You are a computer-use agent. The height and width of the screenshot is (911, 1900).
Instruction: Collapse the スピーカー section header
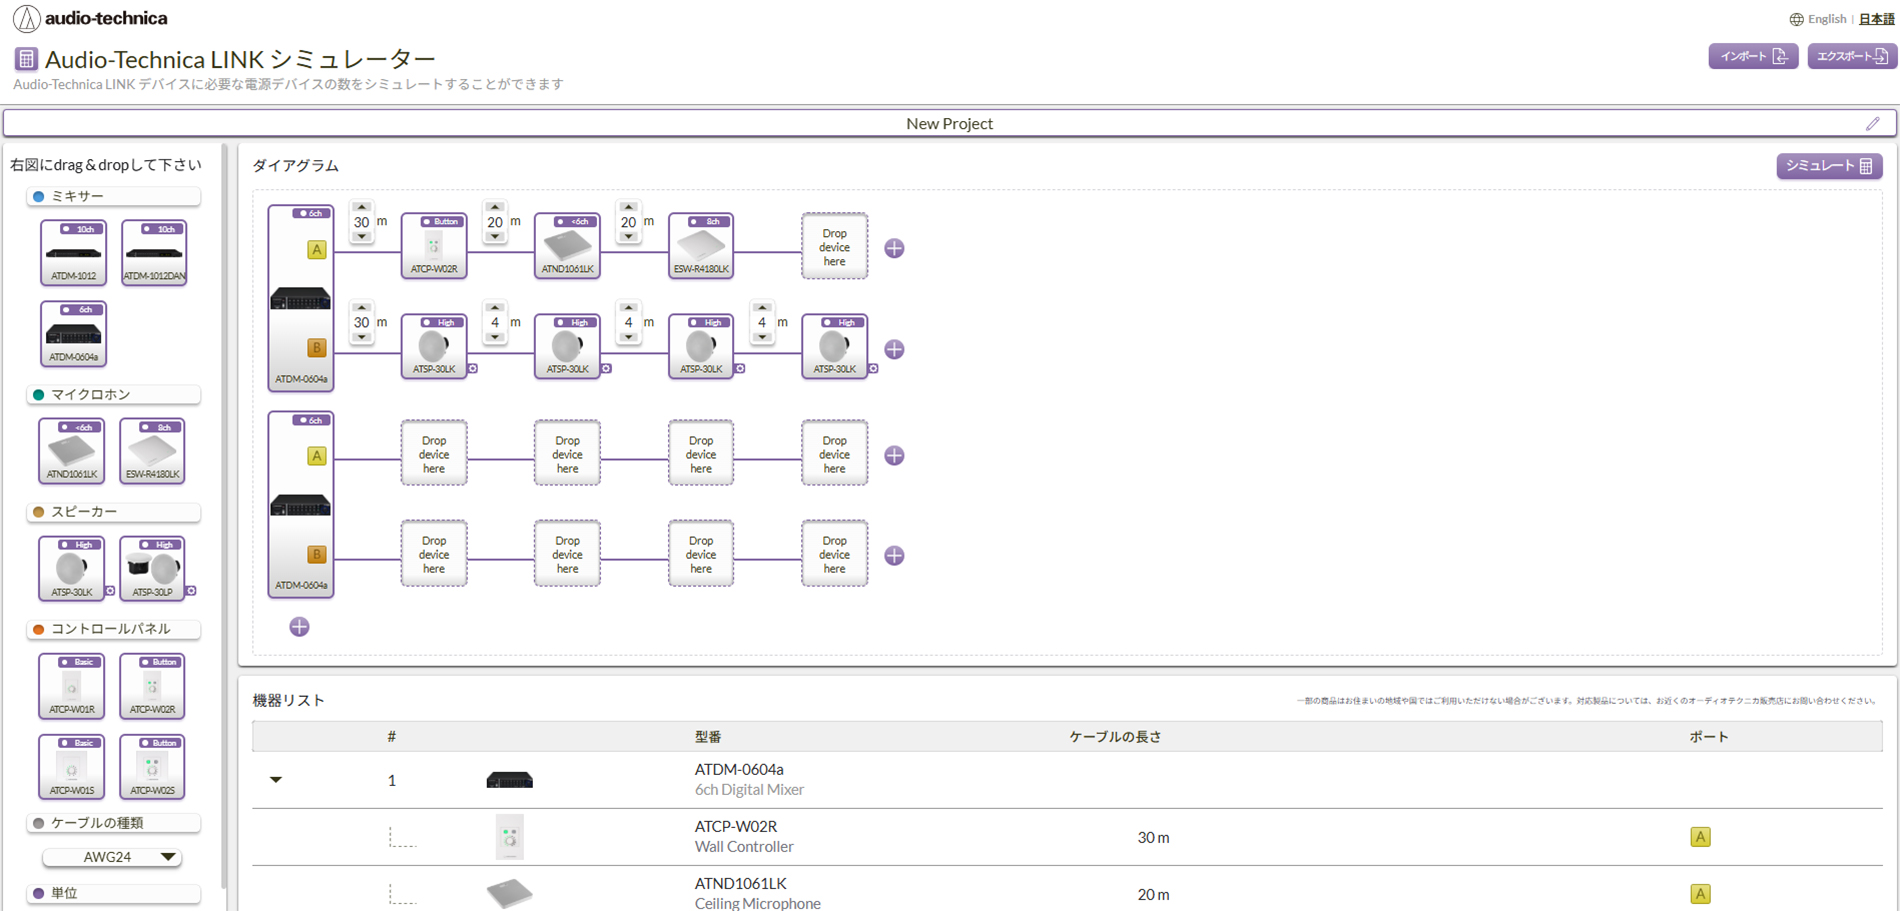pos(113,512)
